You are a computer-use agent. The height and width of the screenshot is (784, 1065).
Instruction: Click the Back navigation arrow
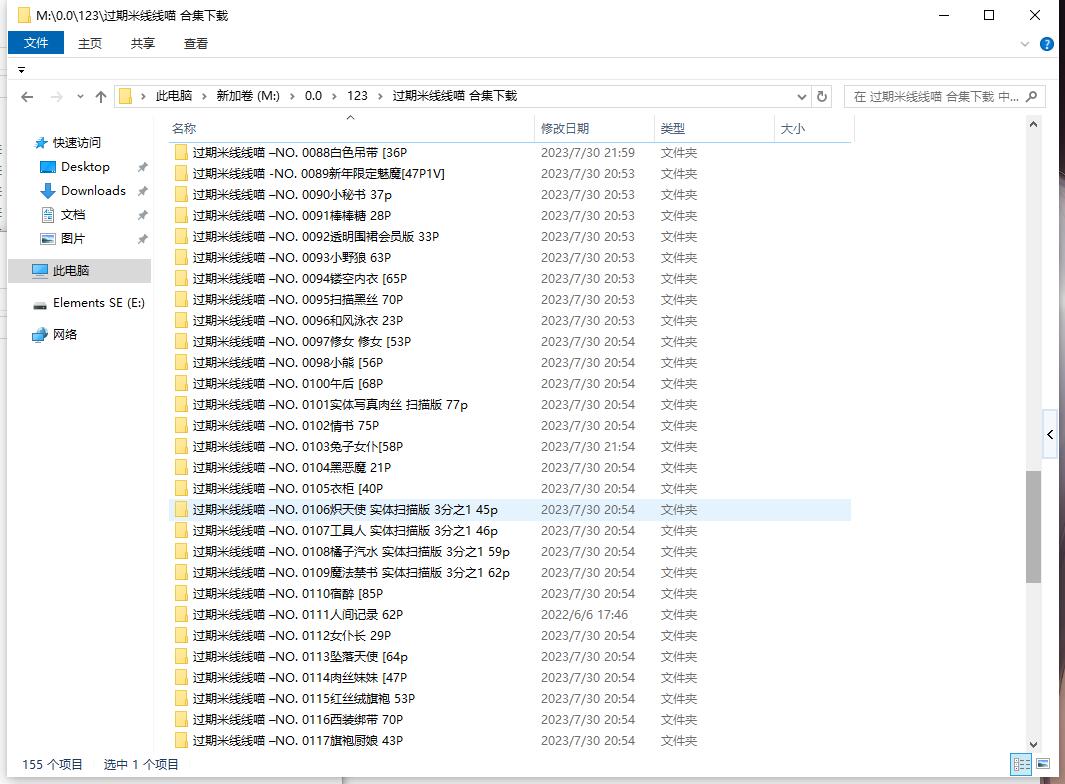[x=27, y=97]
